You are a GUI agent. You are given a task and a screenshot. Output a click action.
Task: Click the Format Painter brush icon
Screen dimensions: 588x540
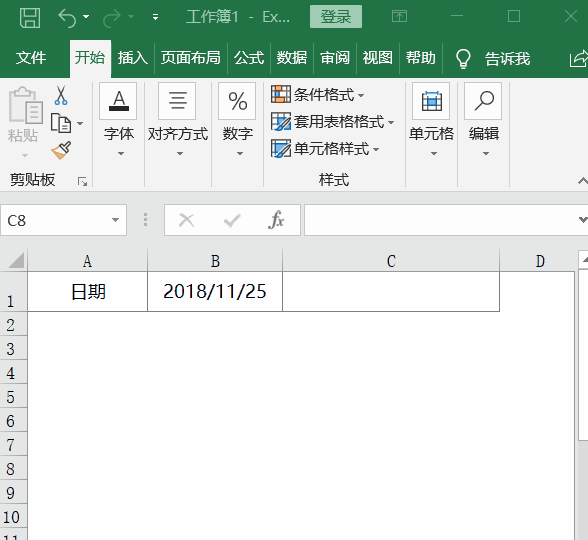(x=62, y=150)
